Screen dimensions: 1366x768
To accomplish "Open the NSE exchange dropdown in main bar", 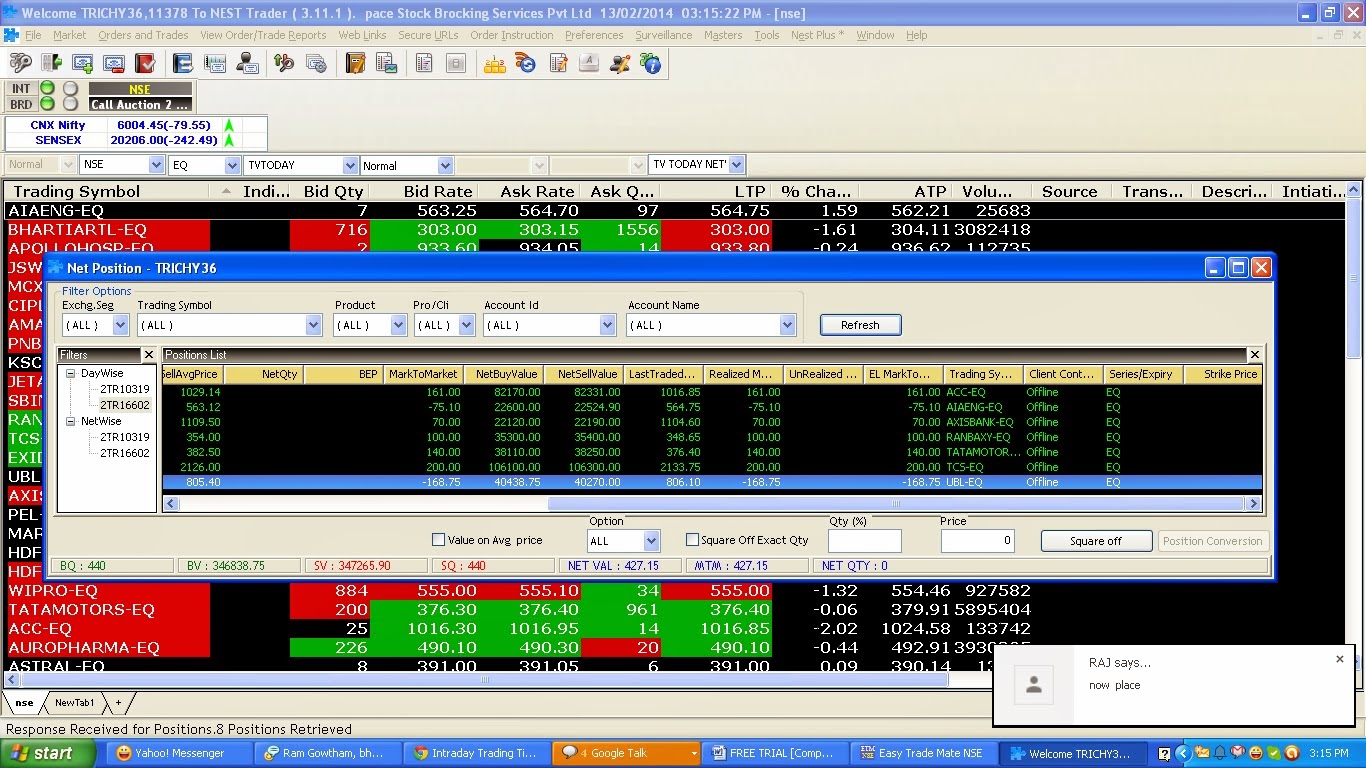I will point(156,165).
